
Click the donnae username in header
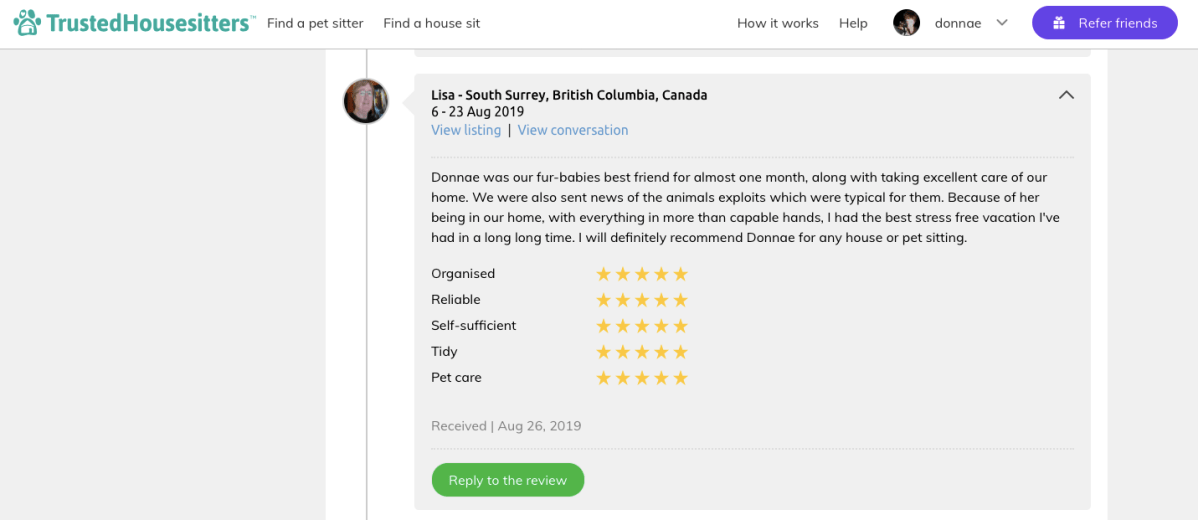pyautogui.click(x=958, y=23)
